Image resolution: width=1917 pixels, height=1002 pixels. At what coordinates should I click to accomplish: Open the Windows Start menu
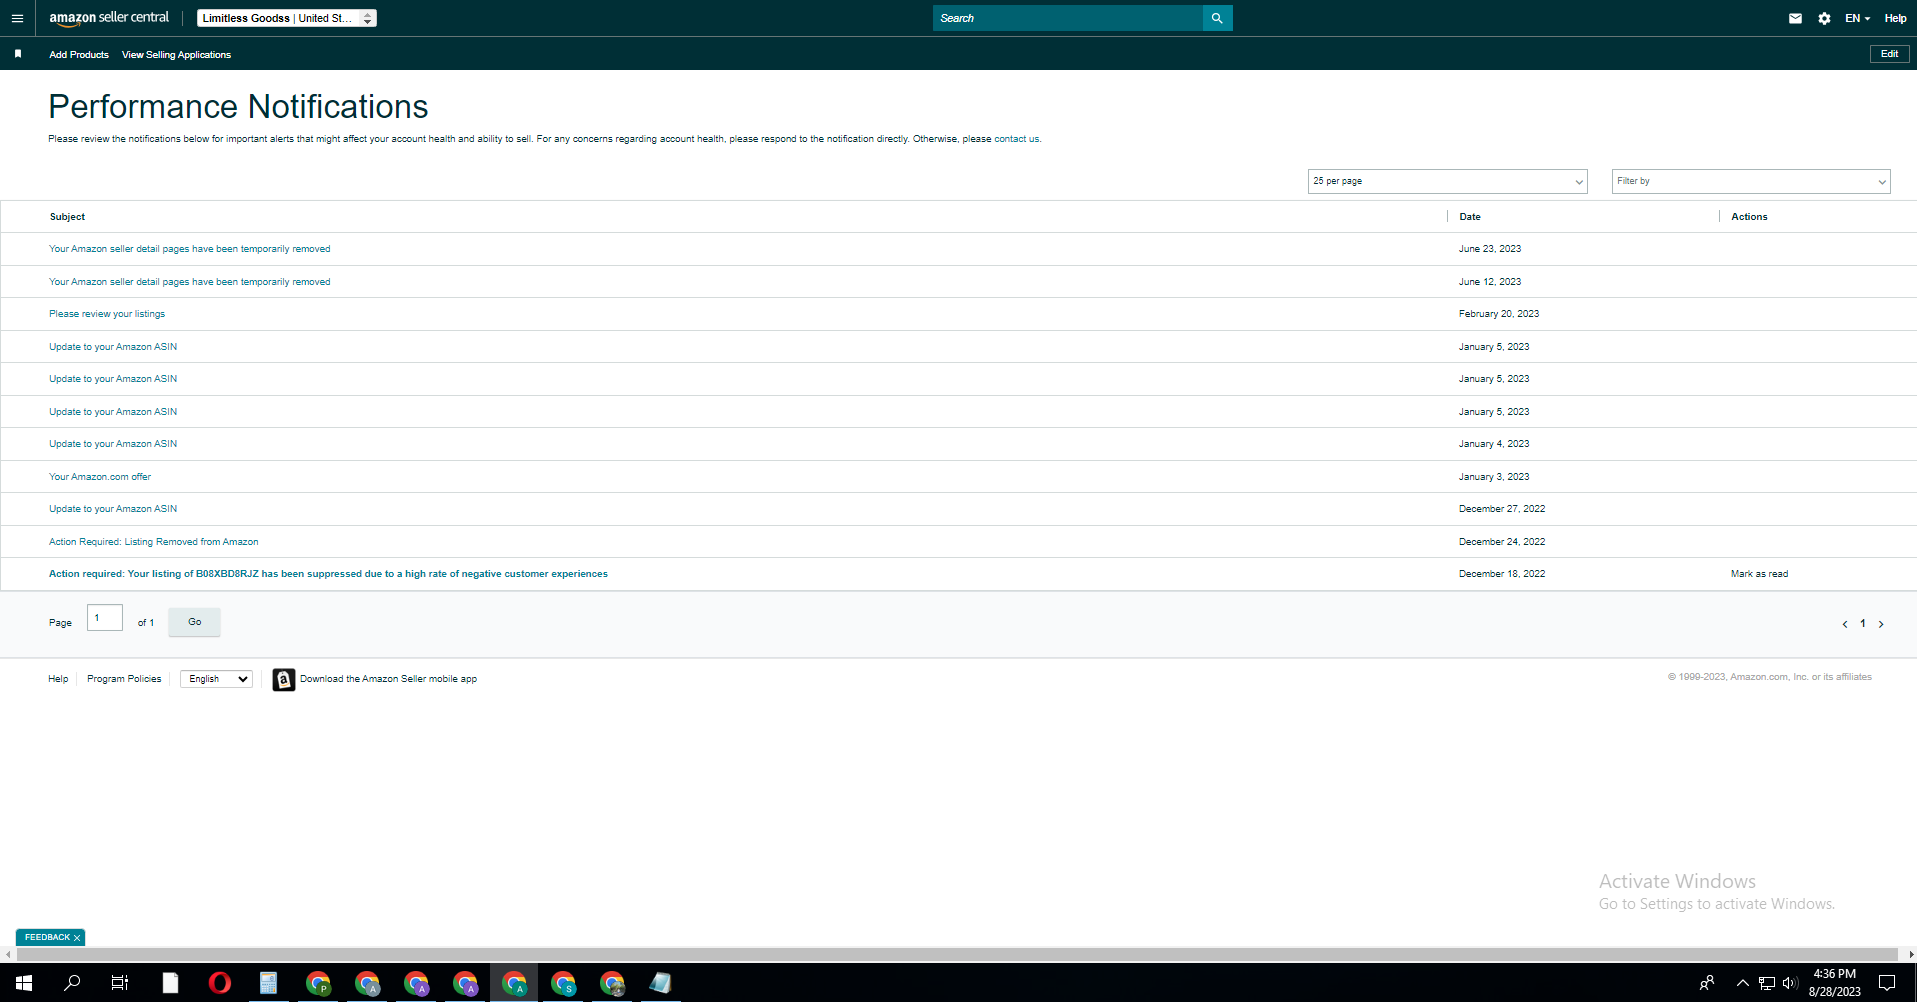24,983
